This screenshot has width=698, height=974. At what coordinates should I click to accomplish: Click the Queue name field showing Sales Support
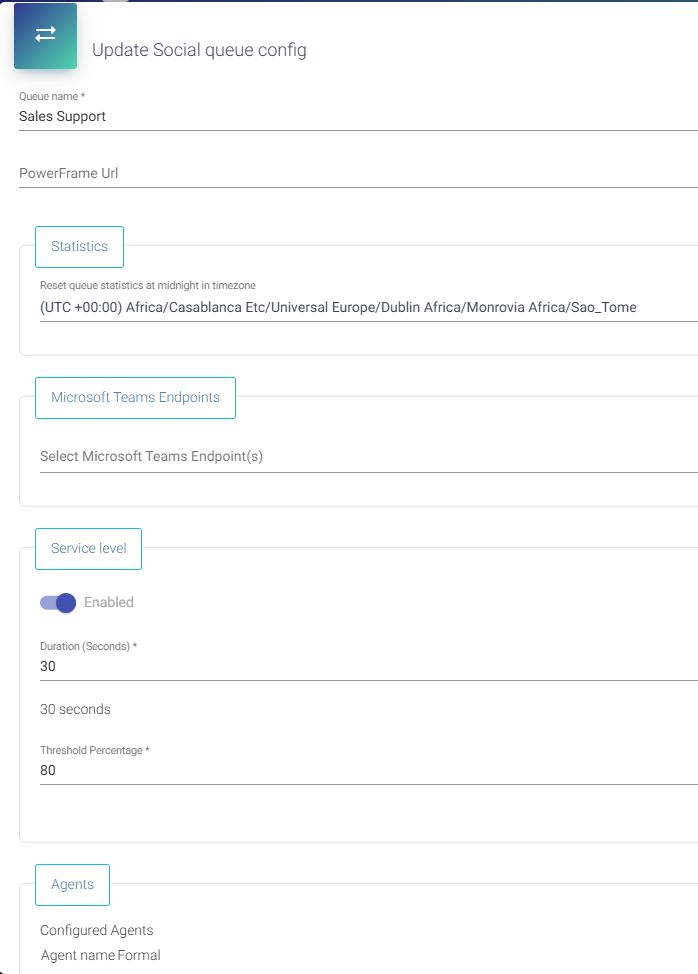click(x=200, y=116)
